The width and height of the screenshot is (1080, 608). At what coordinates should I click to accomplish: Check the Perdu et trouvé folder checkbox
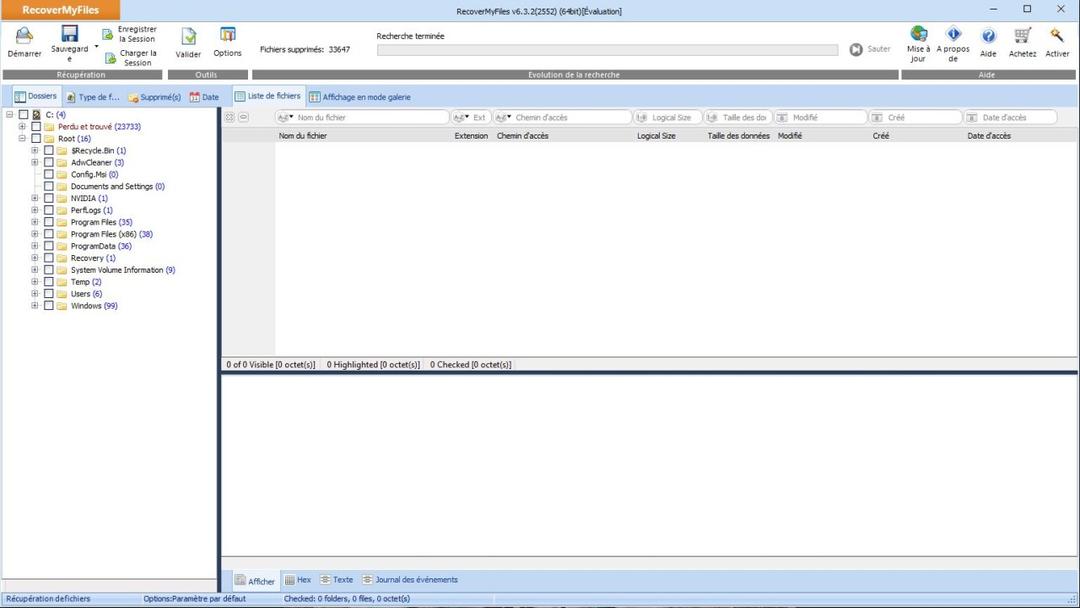pos(36,127)
